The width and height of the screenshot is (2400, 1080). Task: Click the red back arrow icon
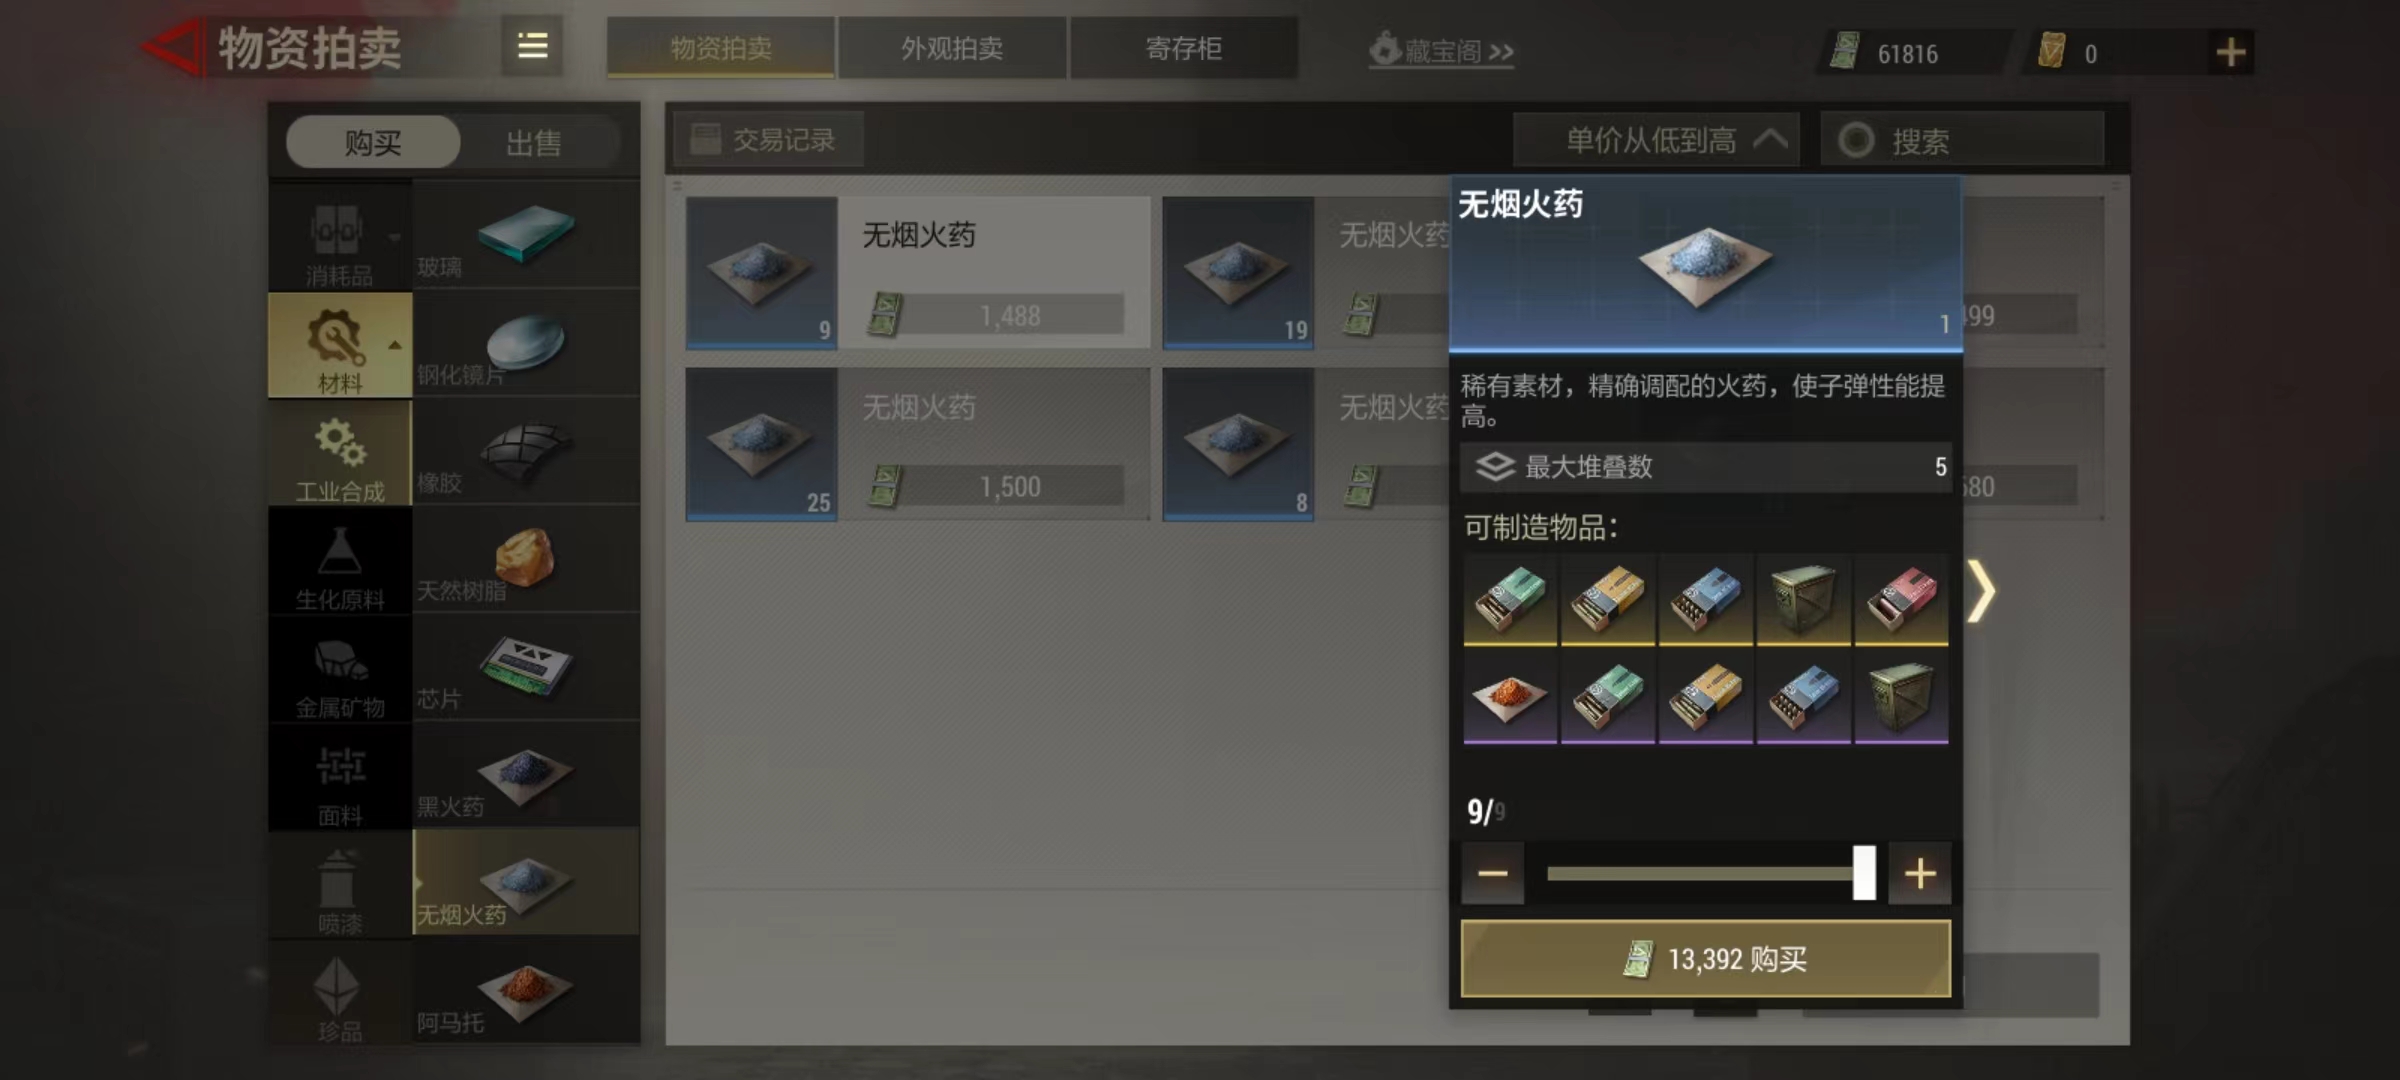point(171,47)
